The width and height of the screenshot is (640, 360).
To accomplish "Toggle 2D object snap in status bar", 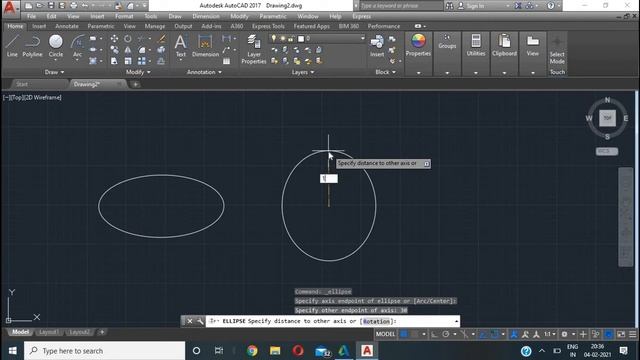I will [494, 334].
